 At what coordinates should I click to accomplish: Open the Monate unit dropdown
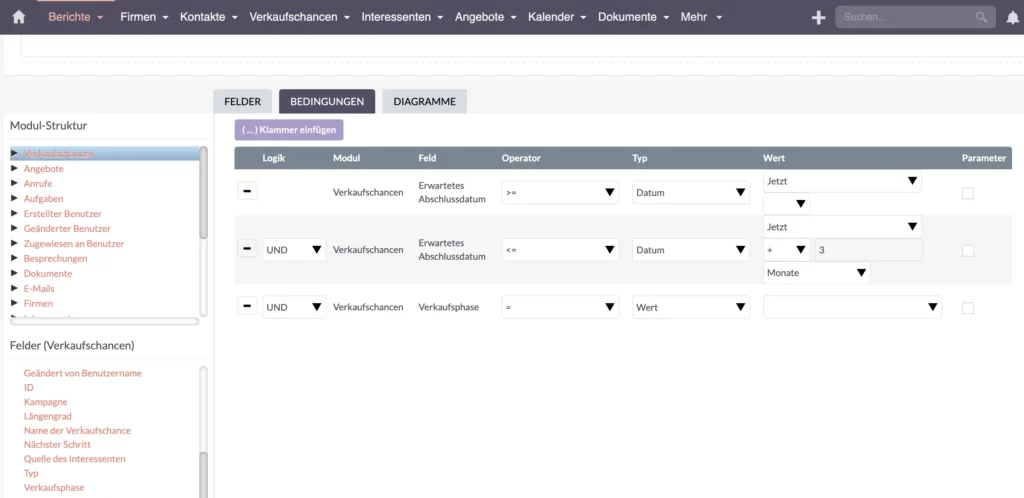pyautogui.click(x=816, y=273)
